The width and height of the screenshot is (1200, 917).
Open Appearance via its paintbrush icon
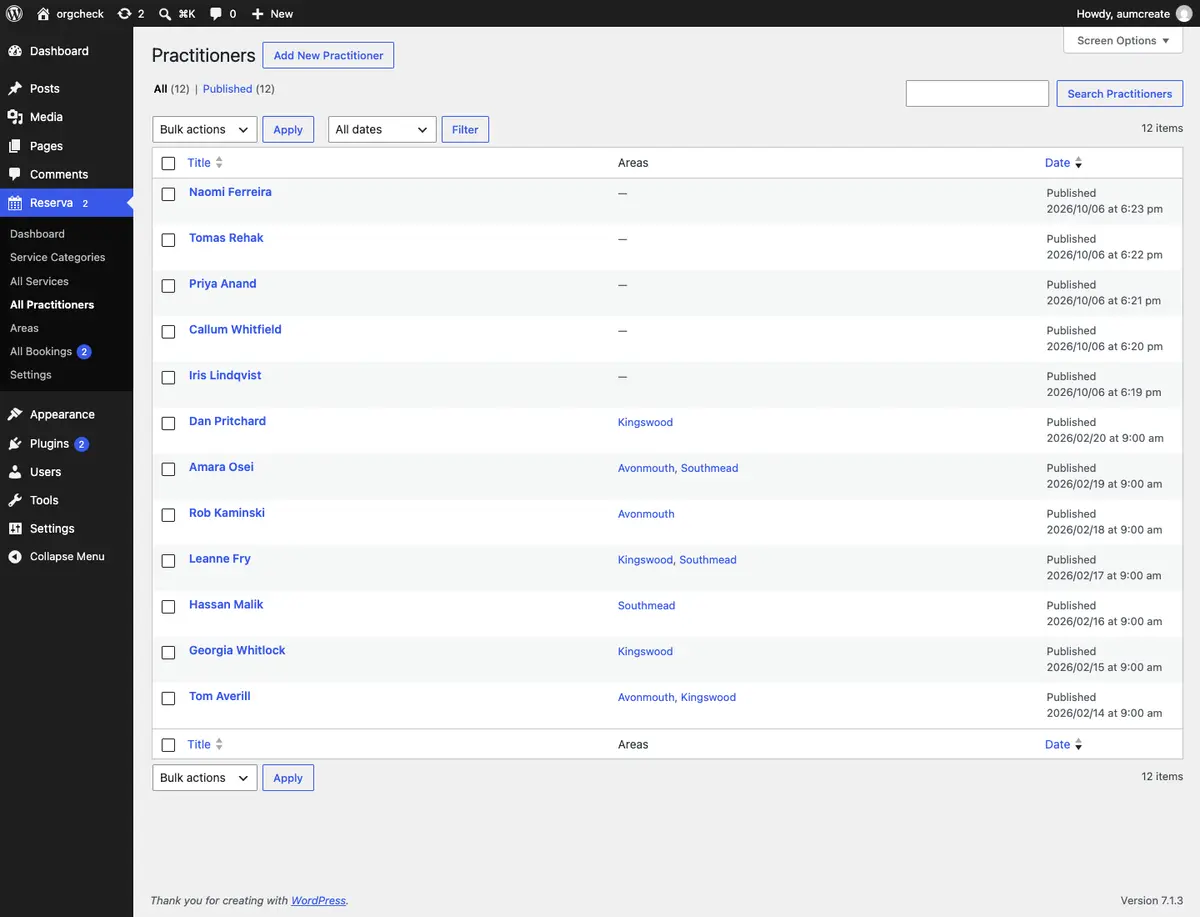pos(15,414)
